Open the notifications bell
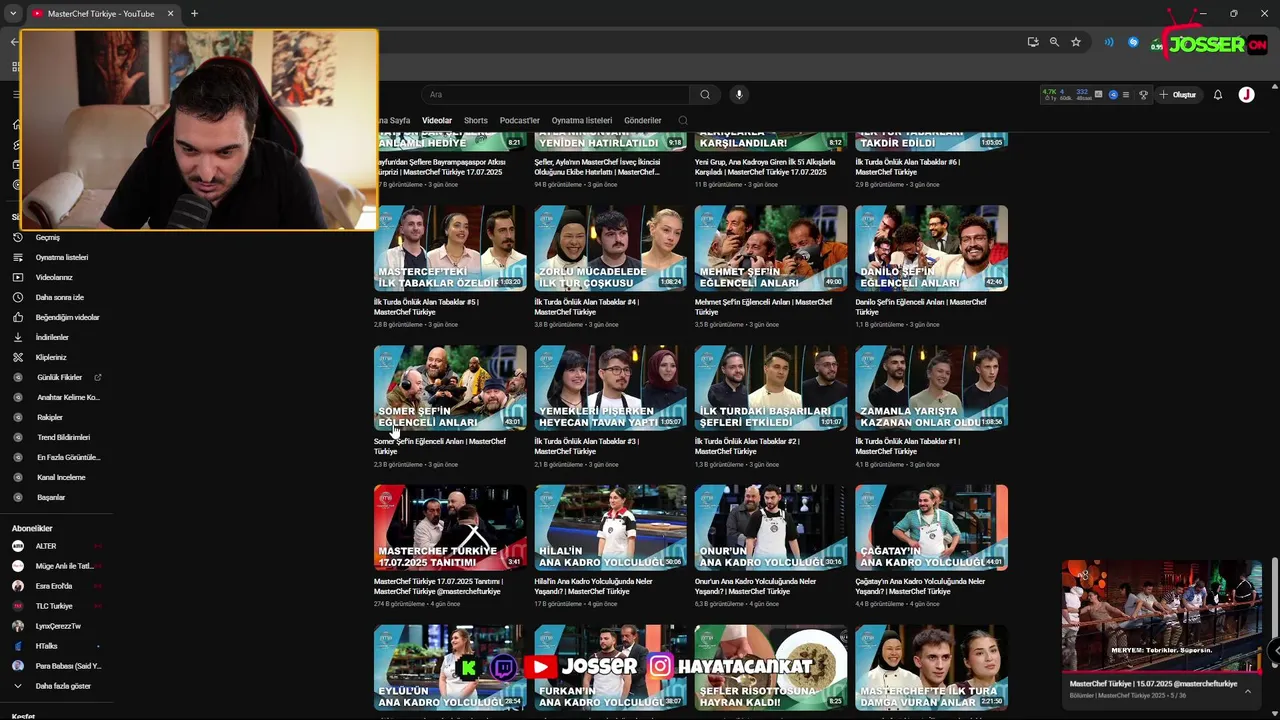 pyautogui.click(x=1218, y=95)
